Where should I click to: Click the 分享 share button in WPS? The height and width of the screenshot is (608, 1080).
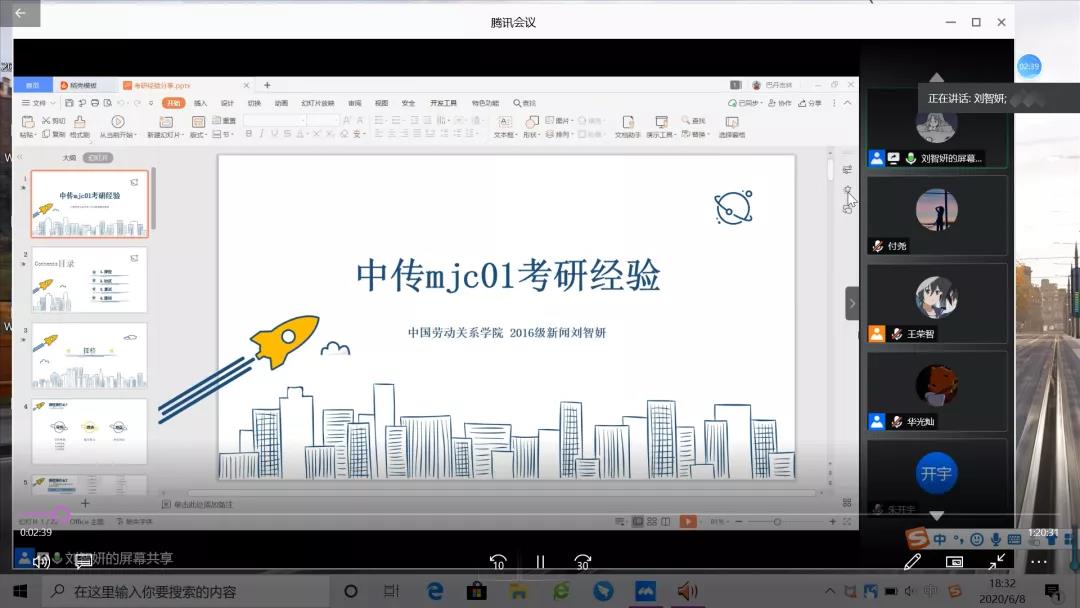[810, 103]
